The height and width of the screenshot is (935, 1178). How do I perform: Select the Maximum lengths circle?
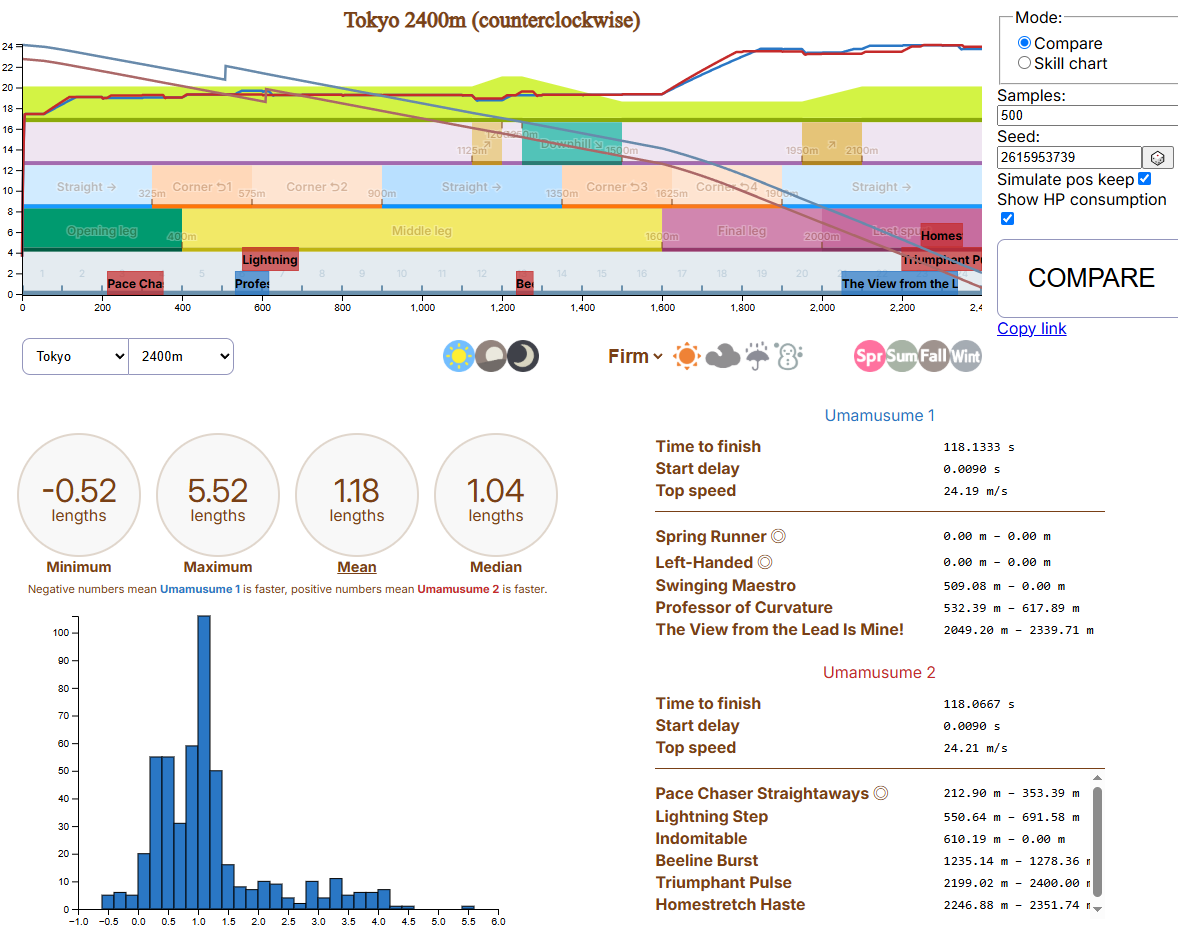[218, 495]
